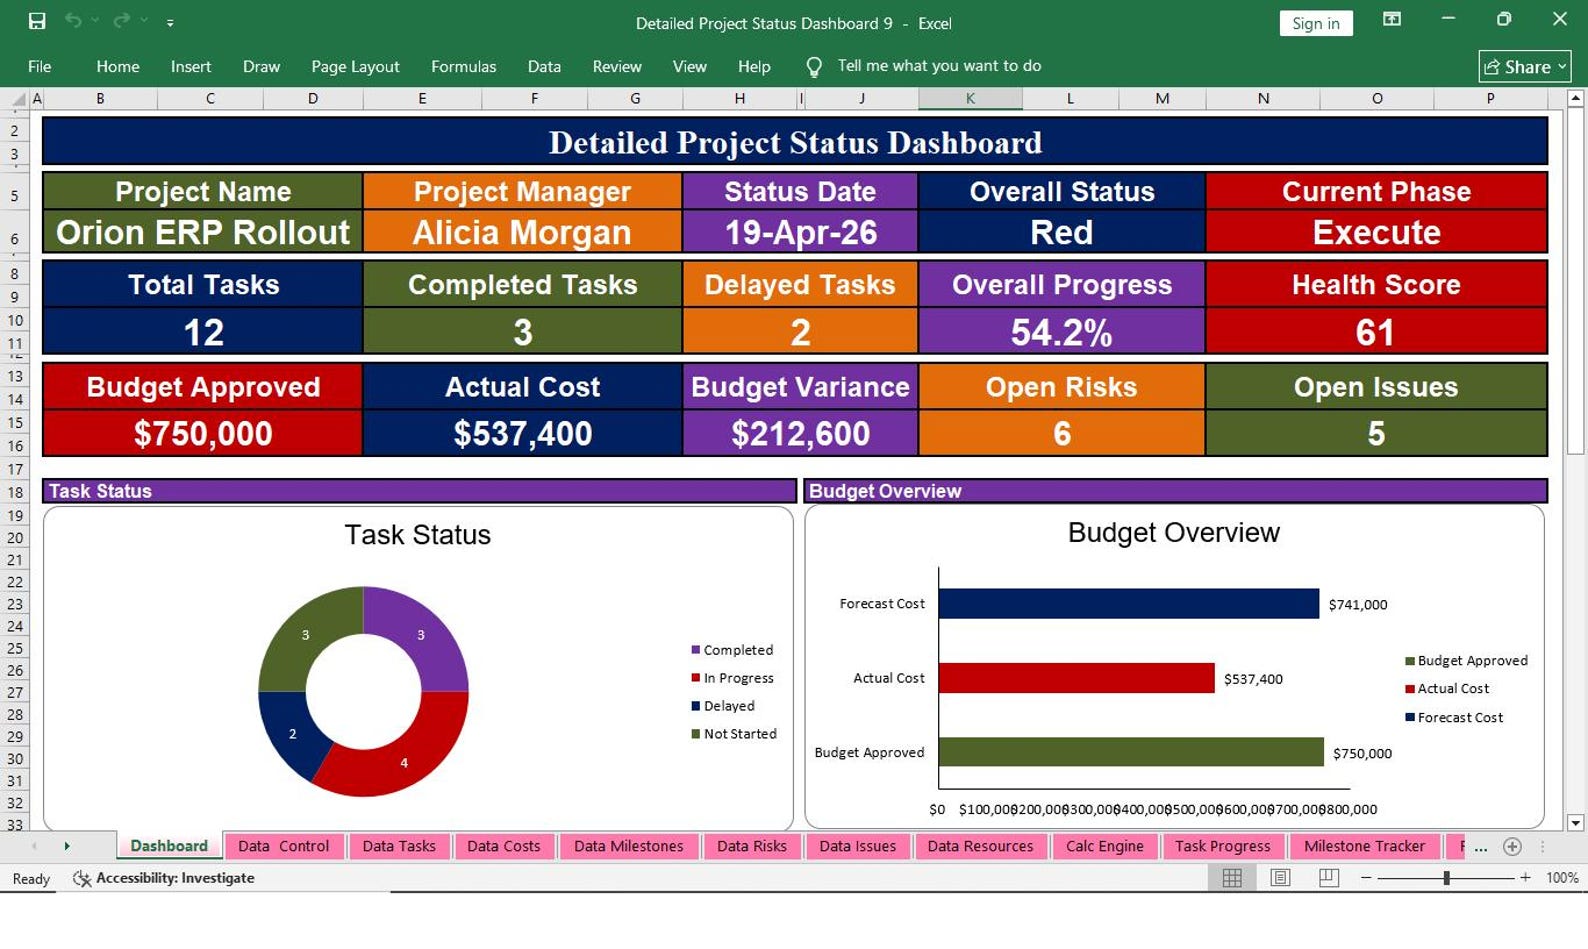Click the New sheet plus icon

pyautogui.click(x=1512, y=846)
